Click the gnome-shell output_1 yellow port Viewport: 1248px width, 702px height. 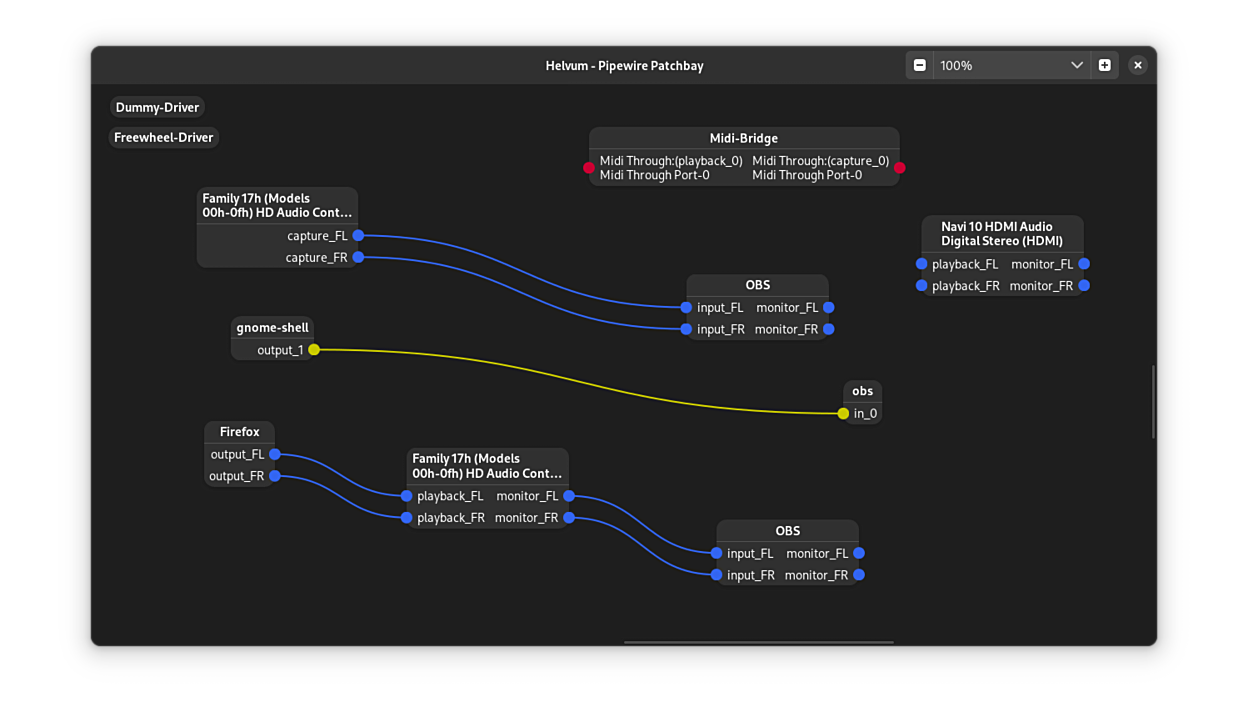coord(314,350)
